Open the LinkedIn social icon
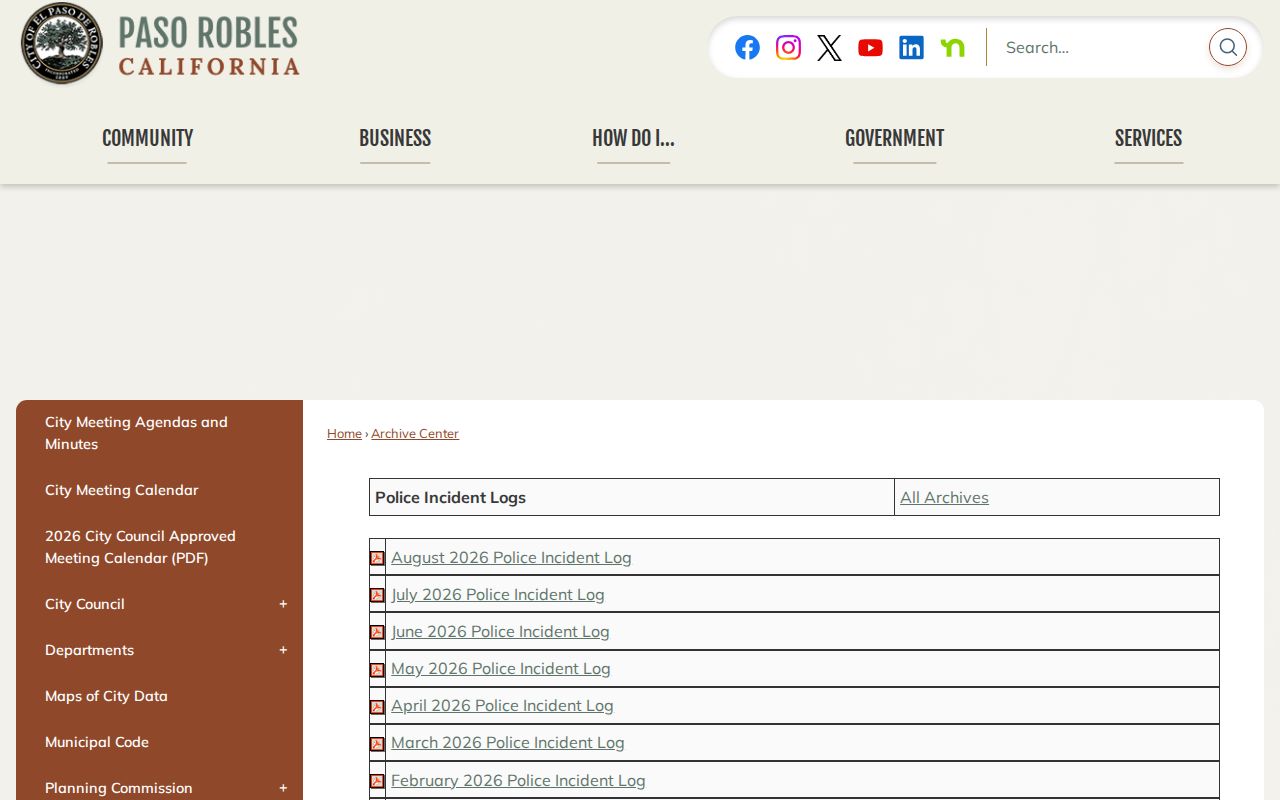Image resolution: width=1280 pixels, height=800 pixels. click(x=911, y=47)
